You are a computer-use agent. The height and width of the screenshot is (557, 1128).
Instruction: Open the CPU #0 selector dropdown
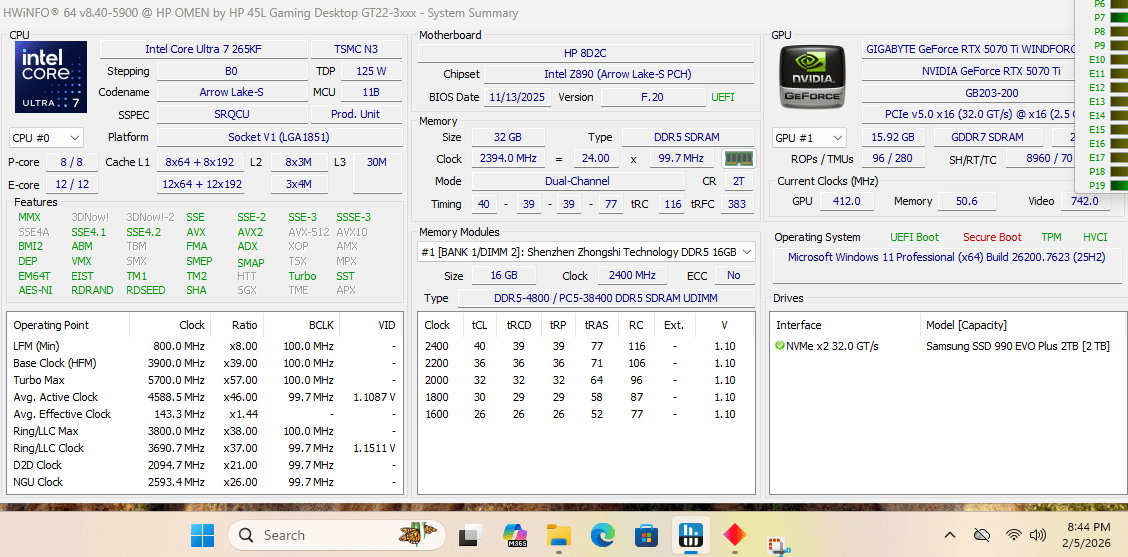coord(47,137)
